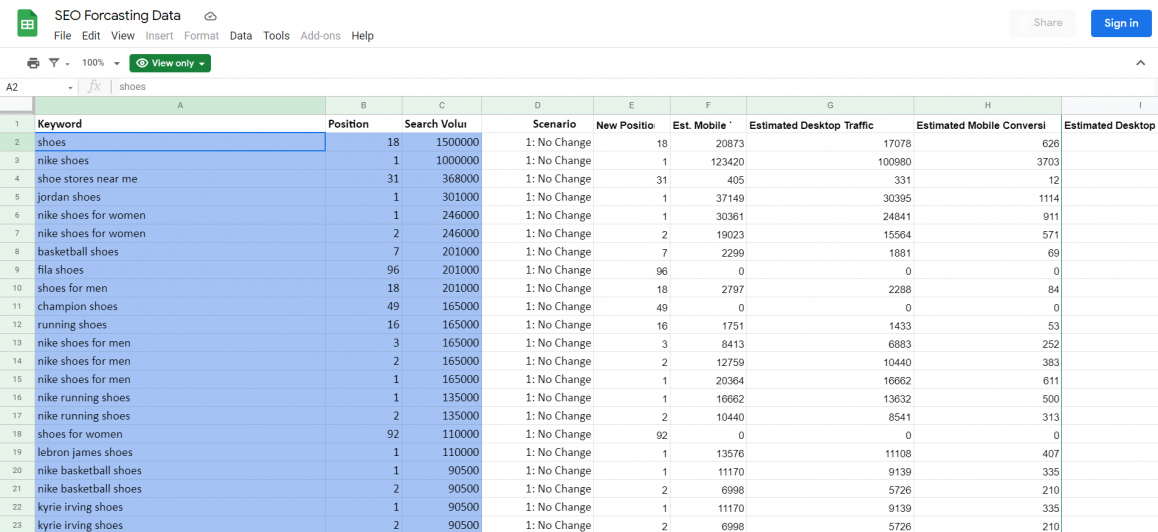
Task: Select the cell 'lebron james shoes'
Action: (x=180, y=452)
